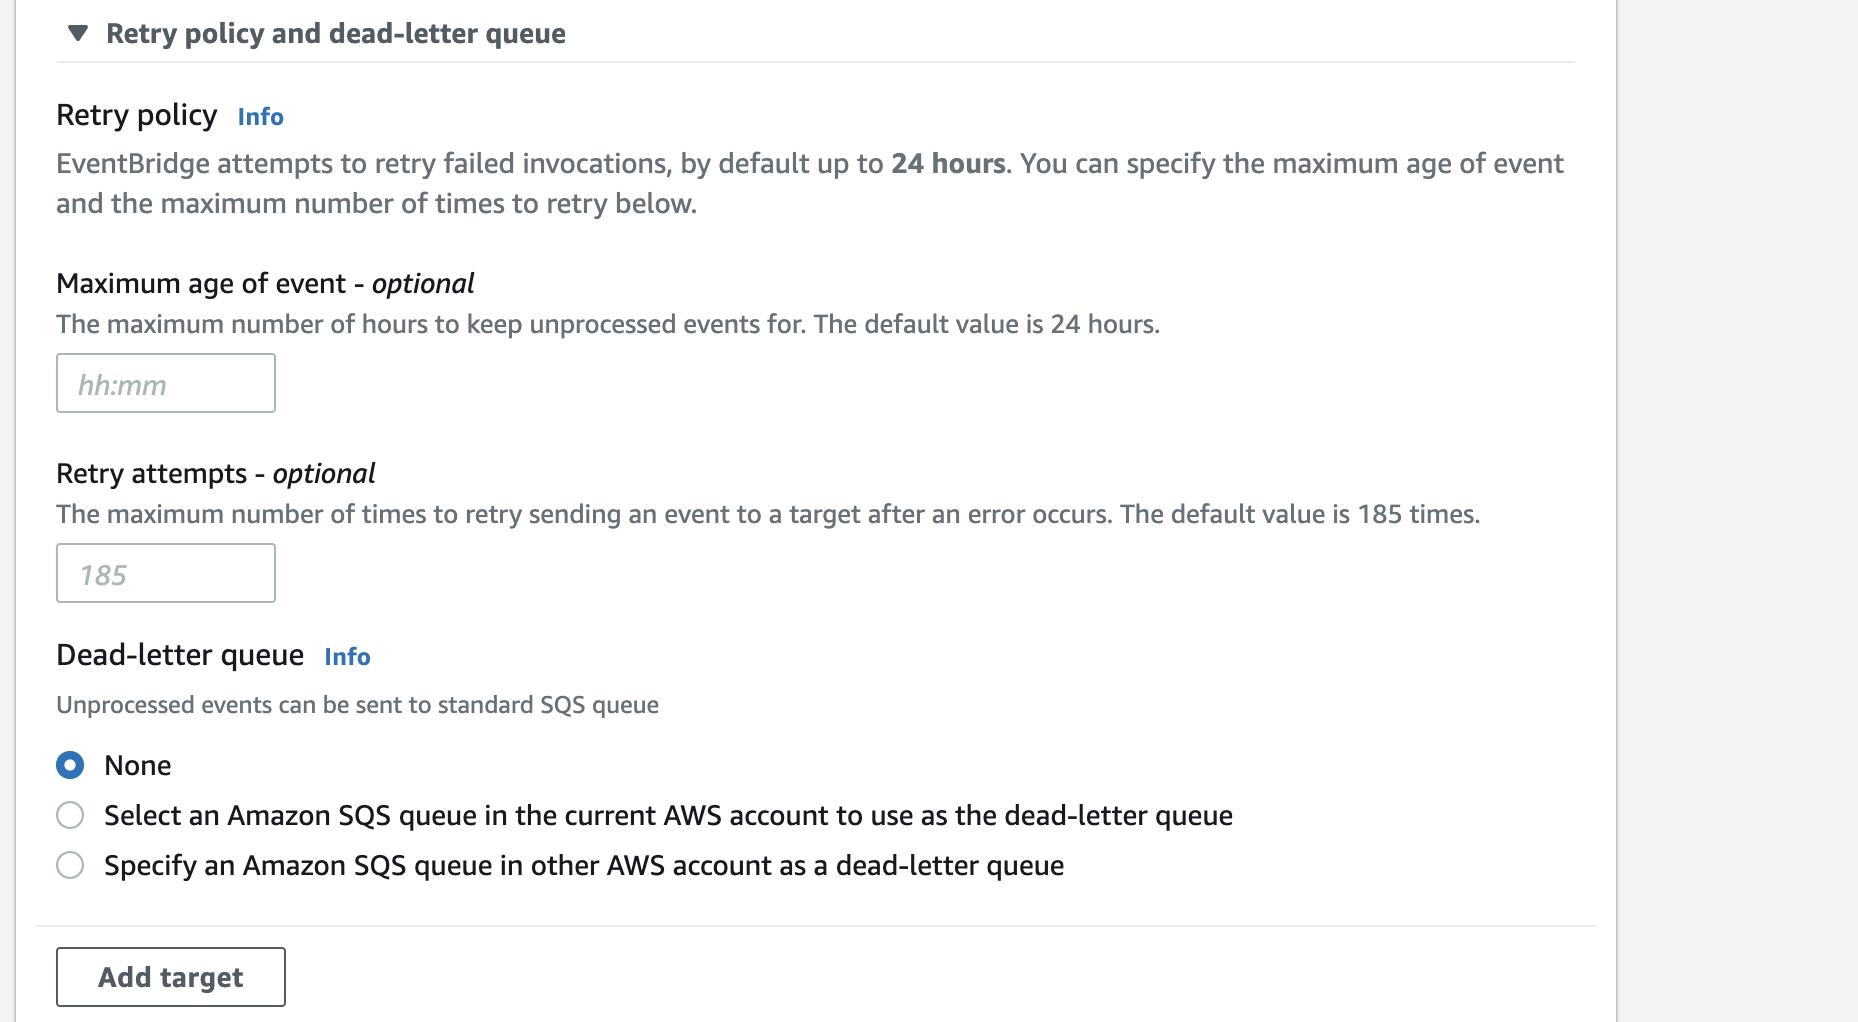Click the 'Retry policy' subheading text

[x=136, y=116]
